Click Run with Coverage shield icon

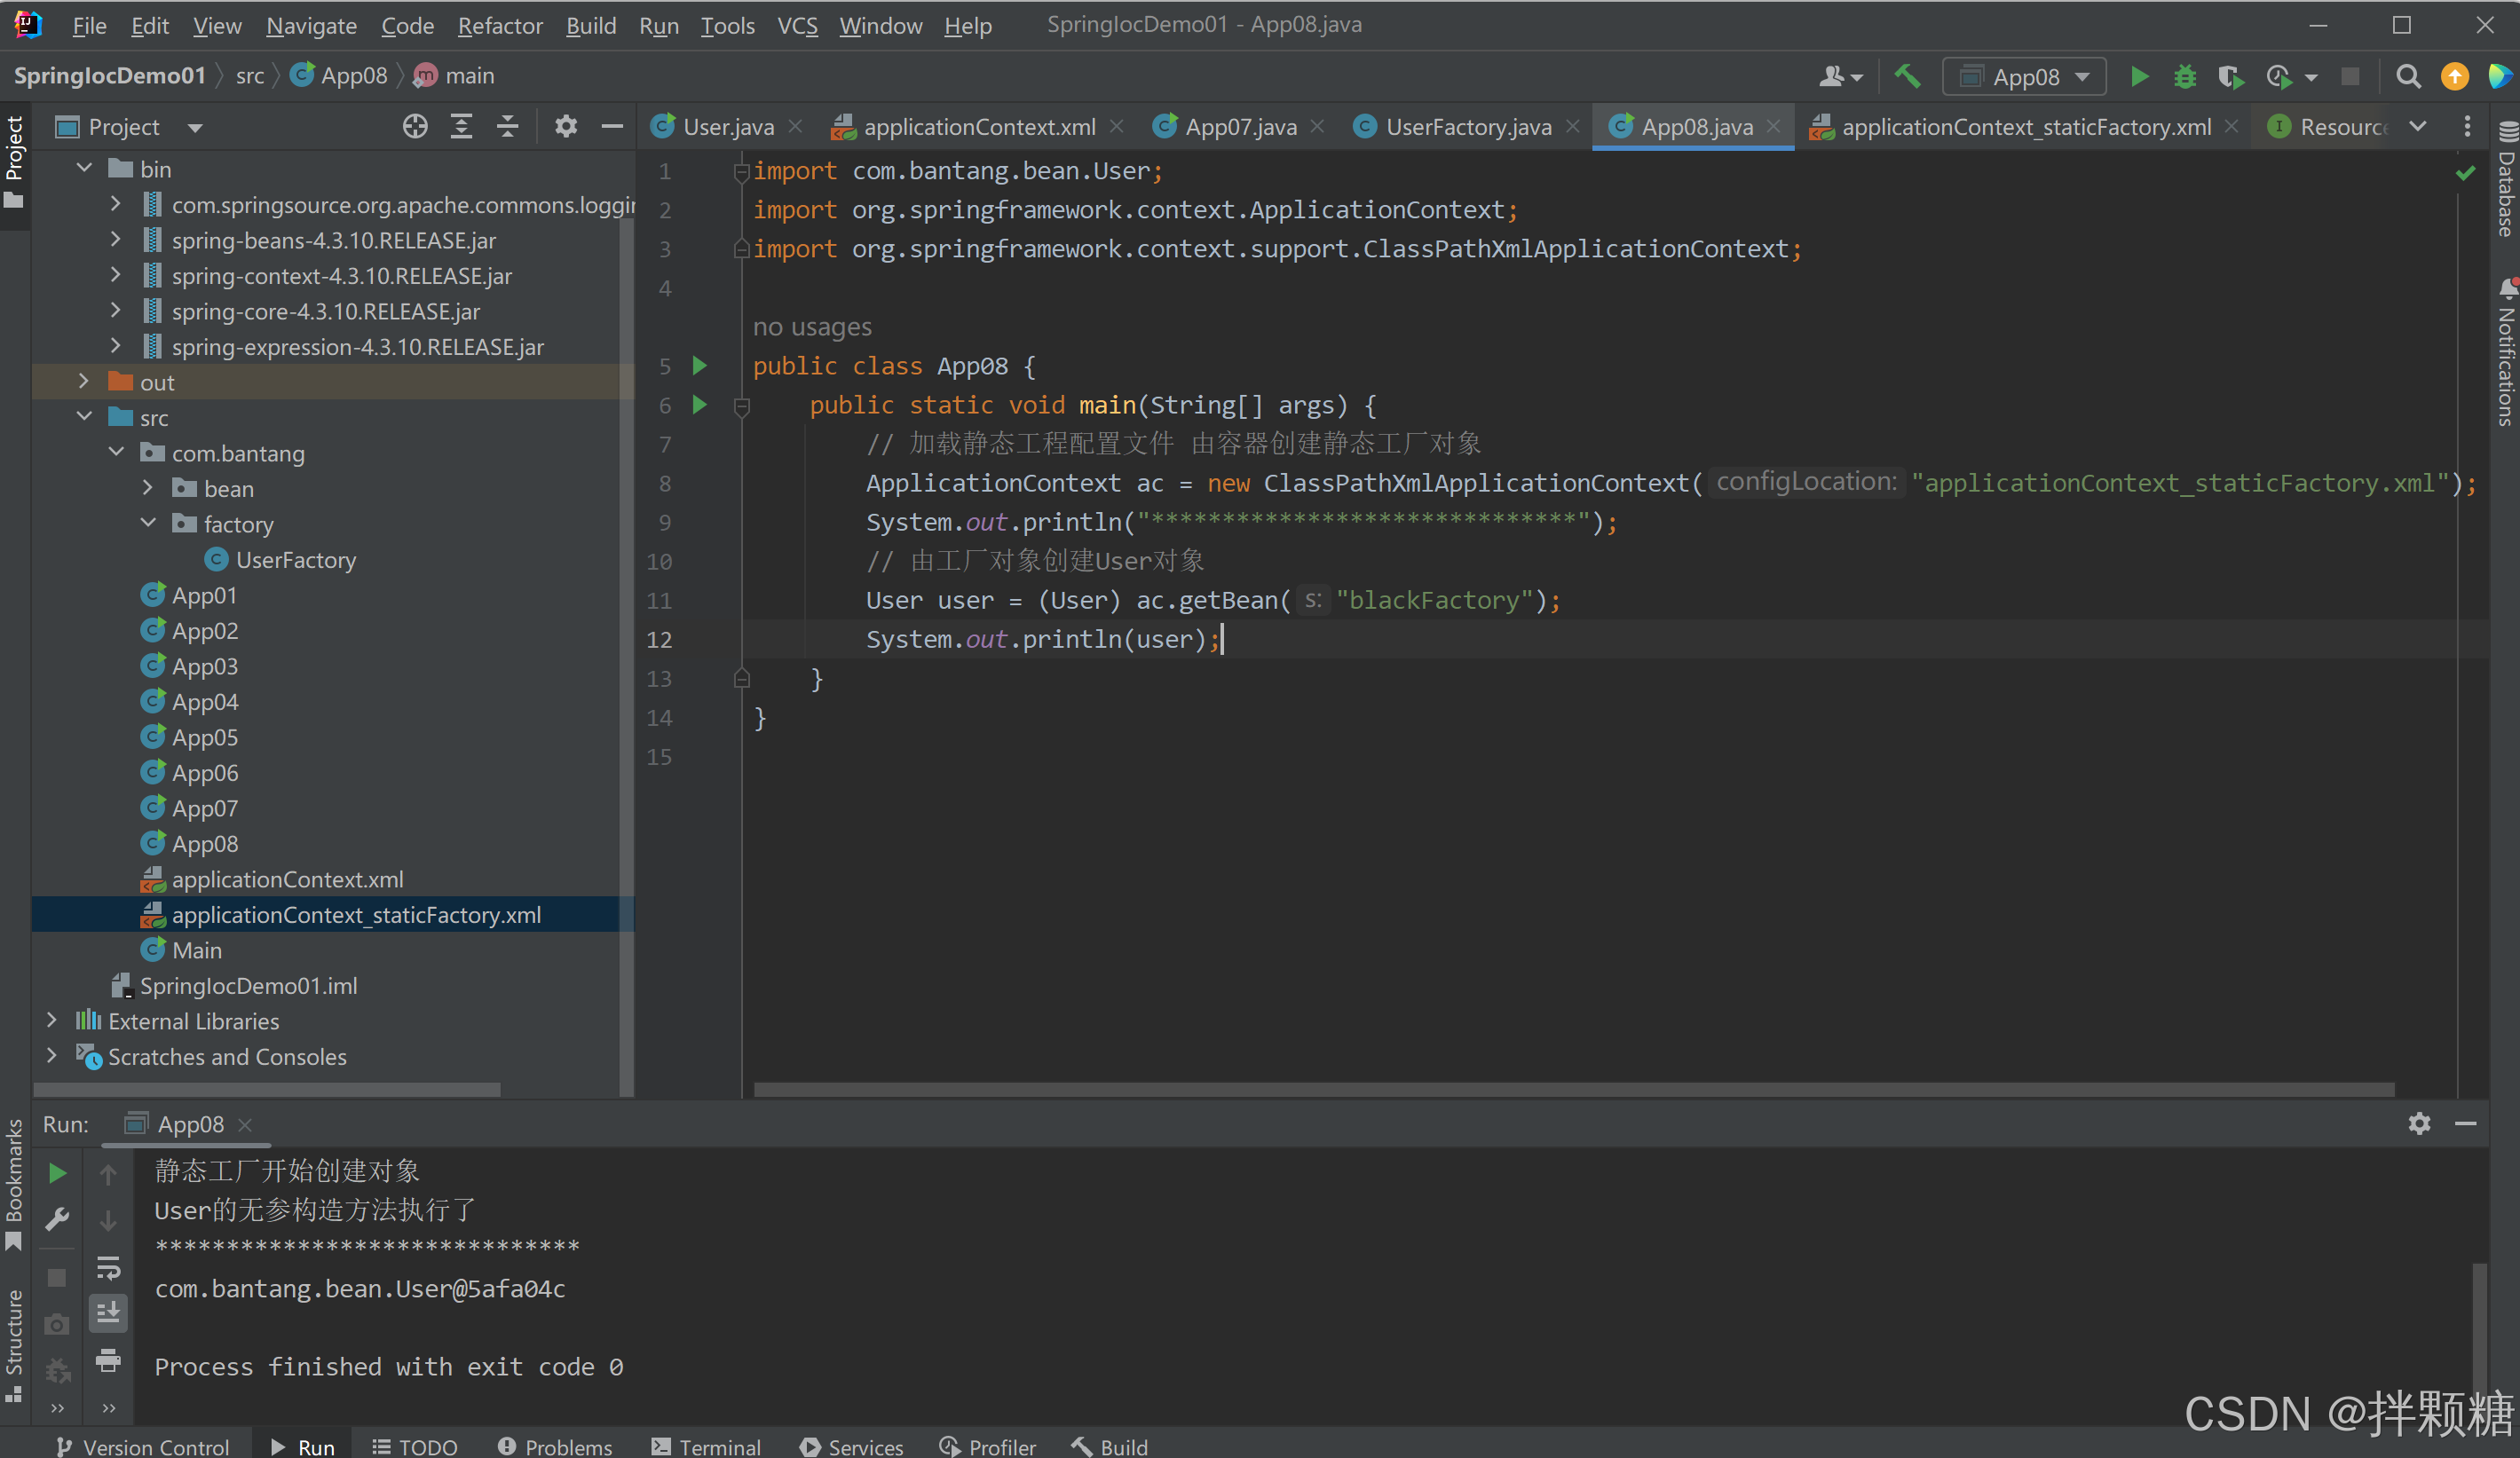2230,77
